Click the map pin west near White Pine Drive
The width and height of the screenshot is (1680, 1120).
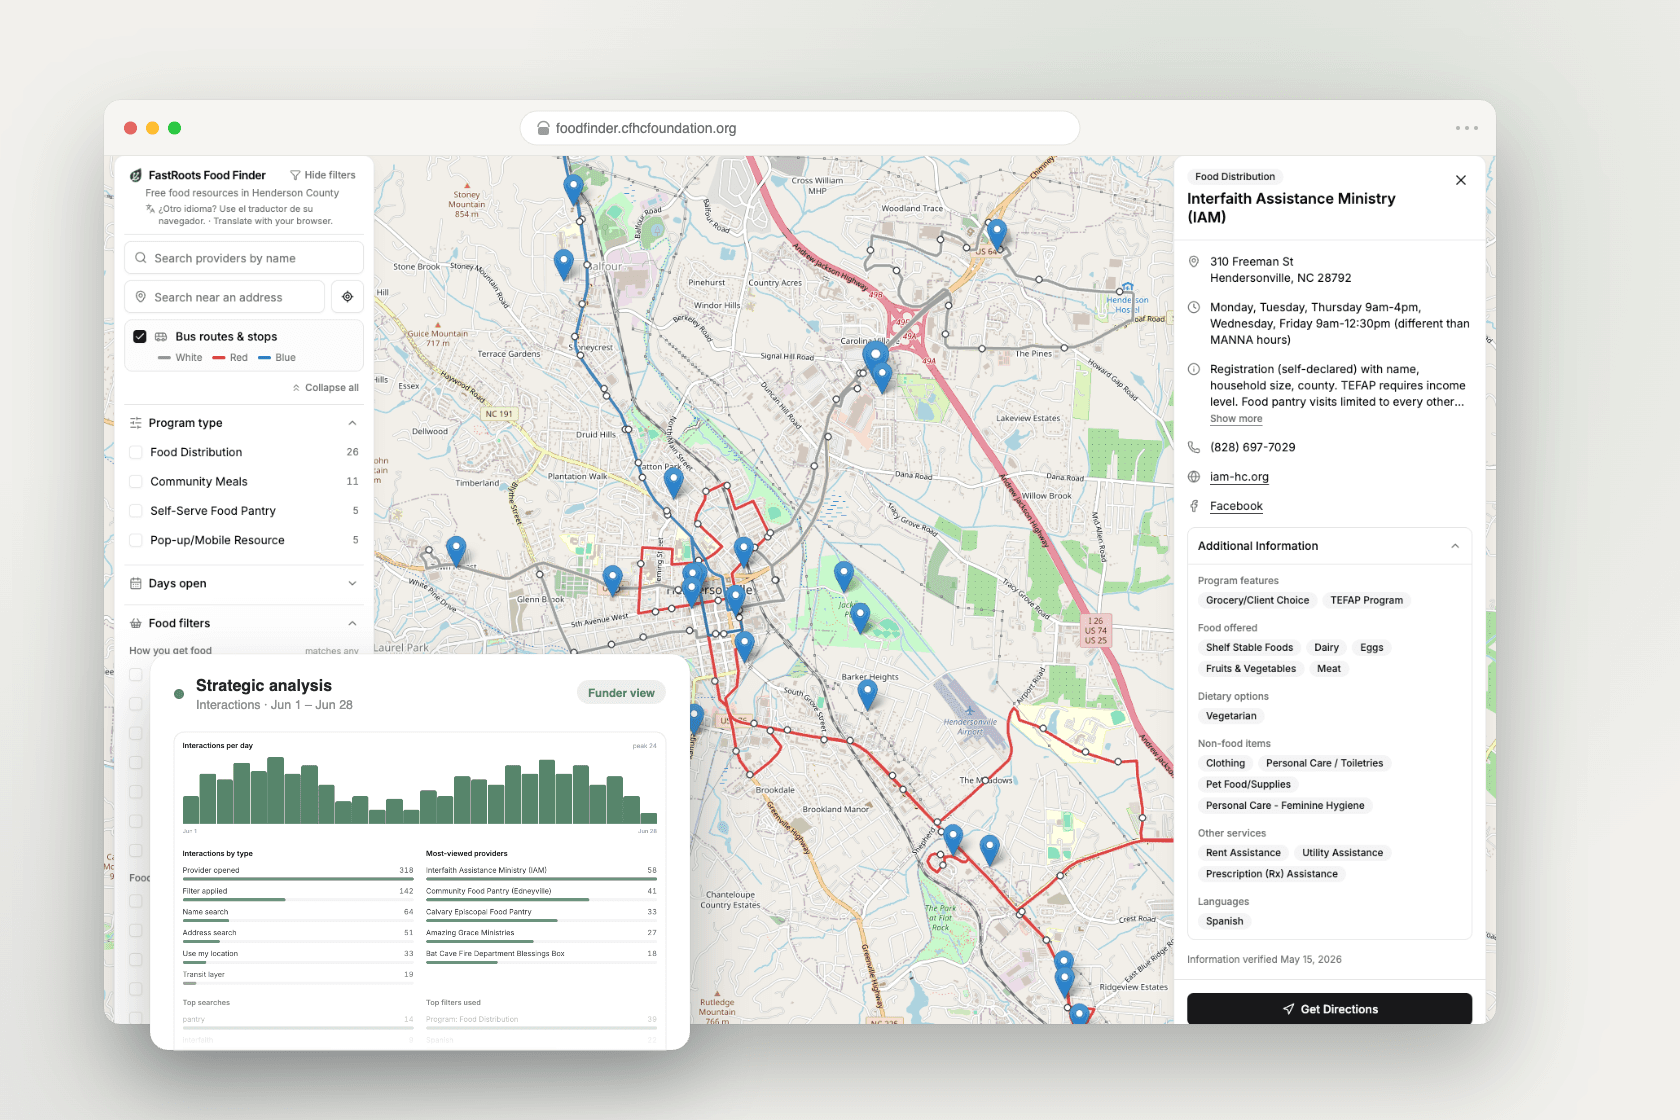tap(456, 550)
